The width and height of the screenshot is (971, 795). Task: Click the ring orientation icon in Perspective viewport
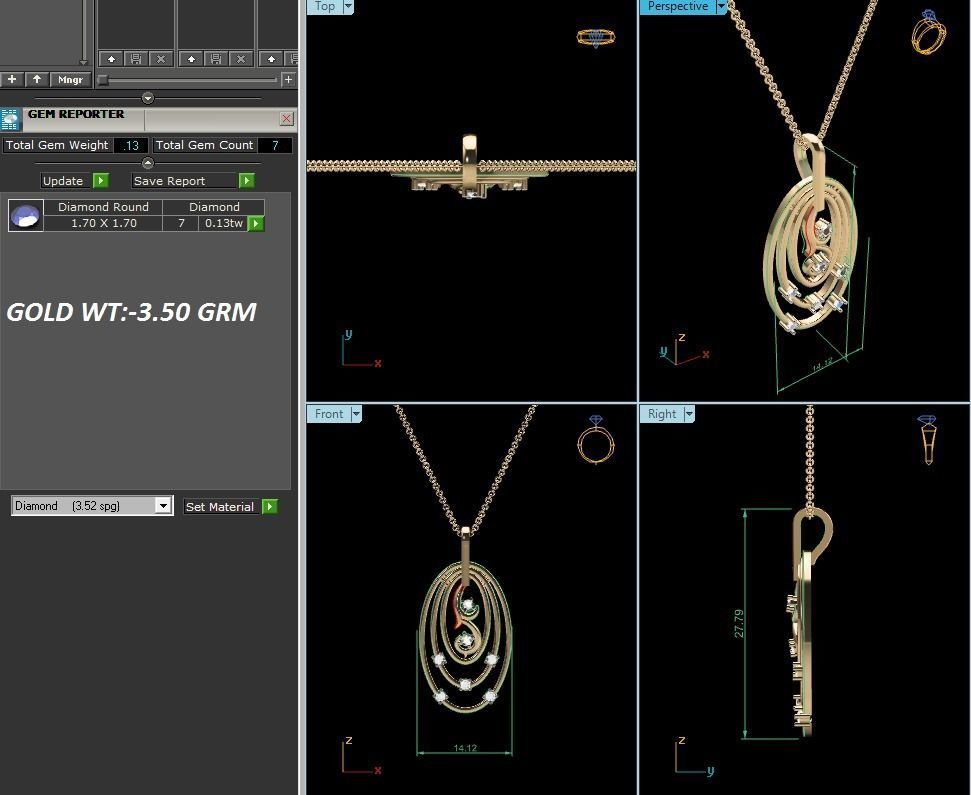tap(929, 32)
